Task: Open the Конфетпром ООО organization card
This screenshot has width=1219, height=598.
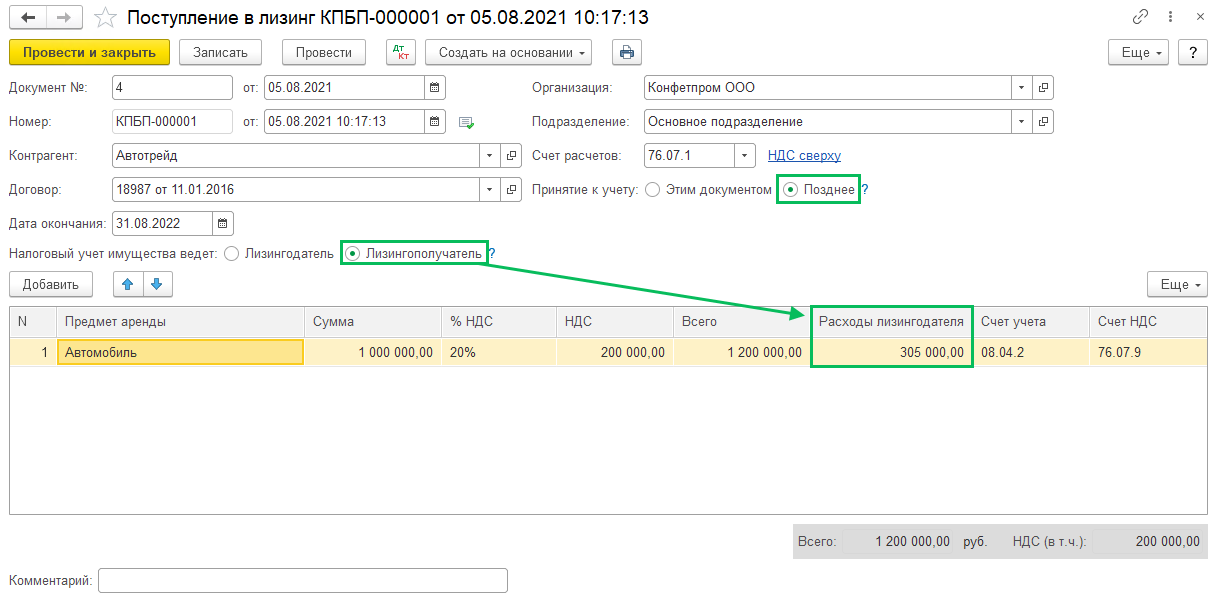Action: (1043, 87)
